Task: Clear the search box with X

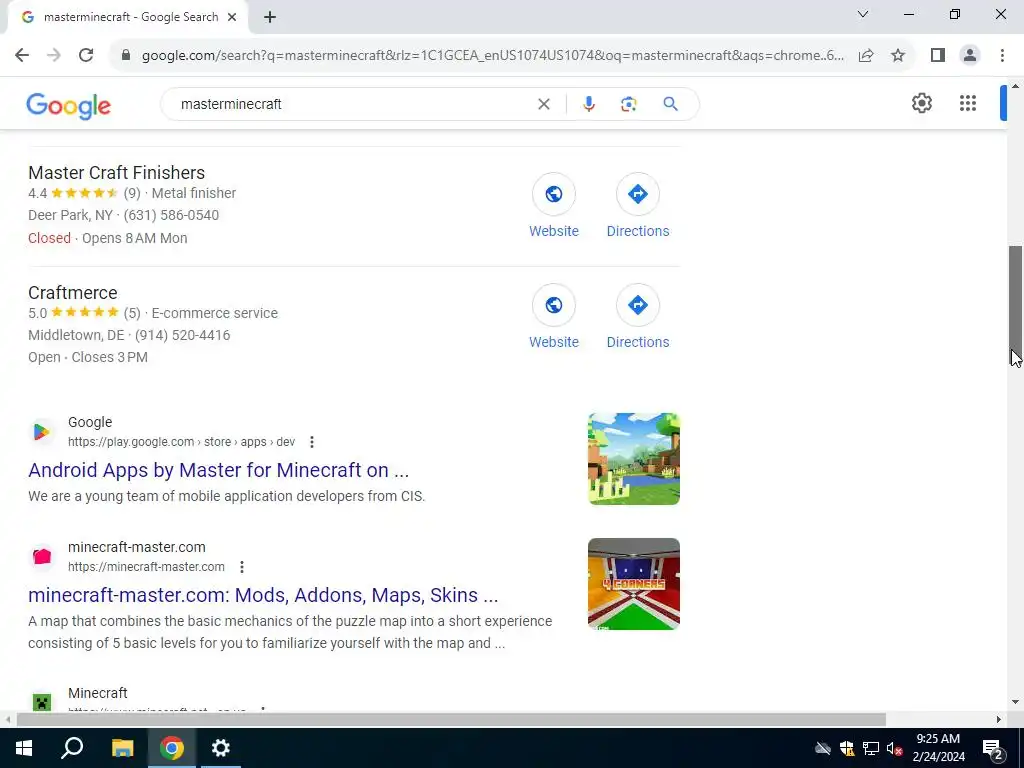Action: (x=543, y=104)
